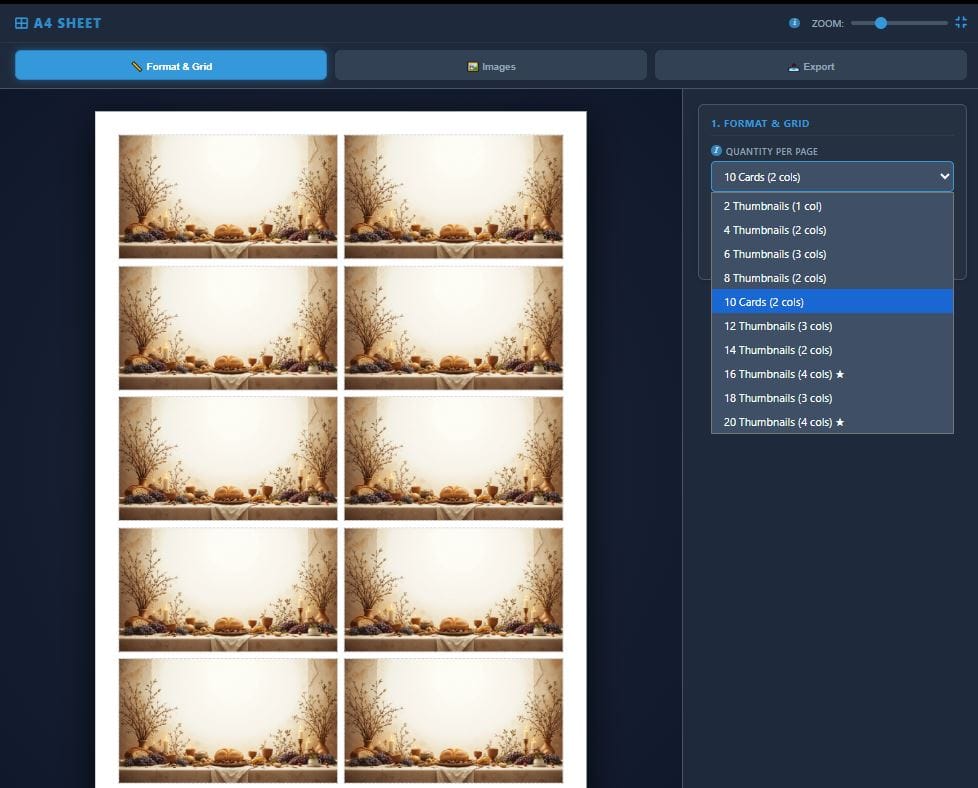Click the info icon beside Quantity Per Page

point(718,151)
